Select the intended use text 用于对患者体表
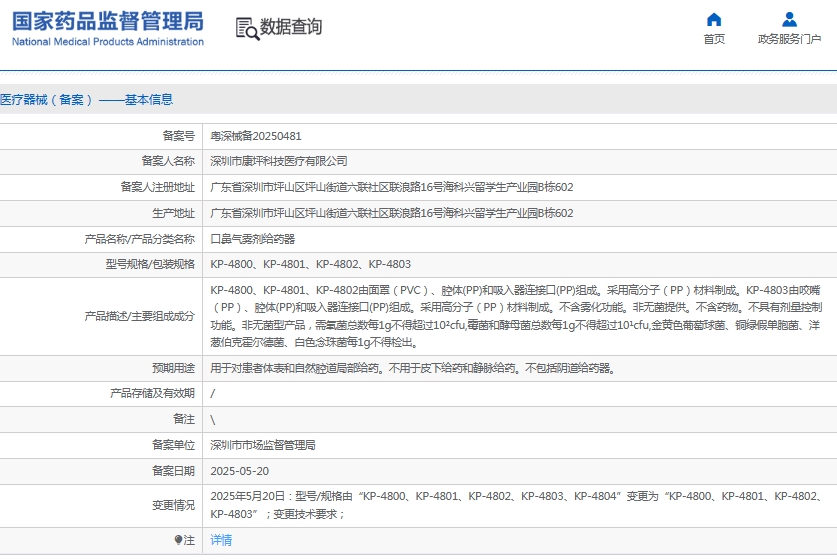This screenshot has width=837, height=560. pos(414,368)
